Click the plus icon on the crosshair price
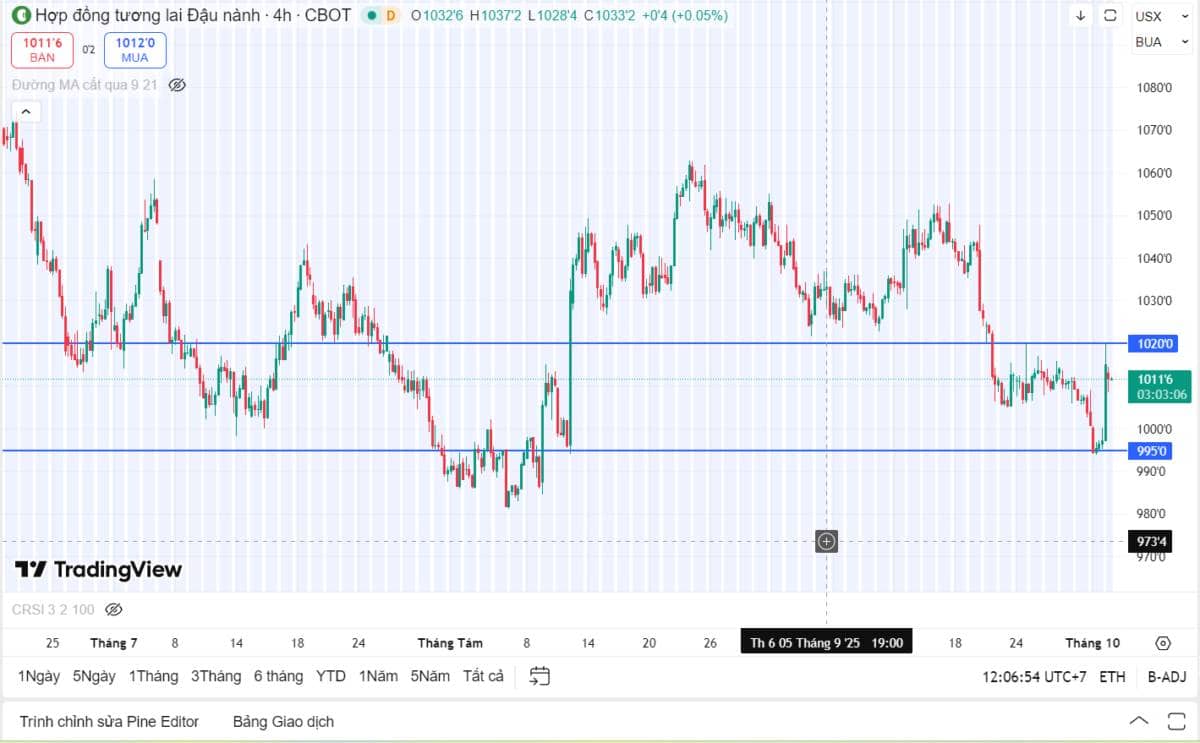This screenshot has width=1200, height=743. (827, 542)
